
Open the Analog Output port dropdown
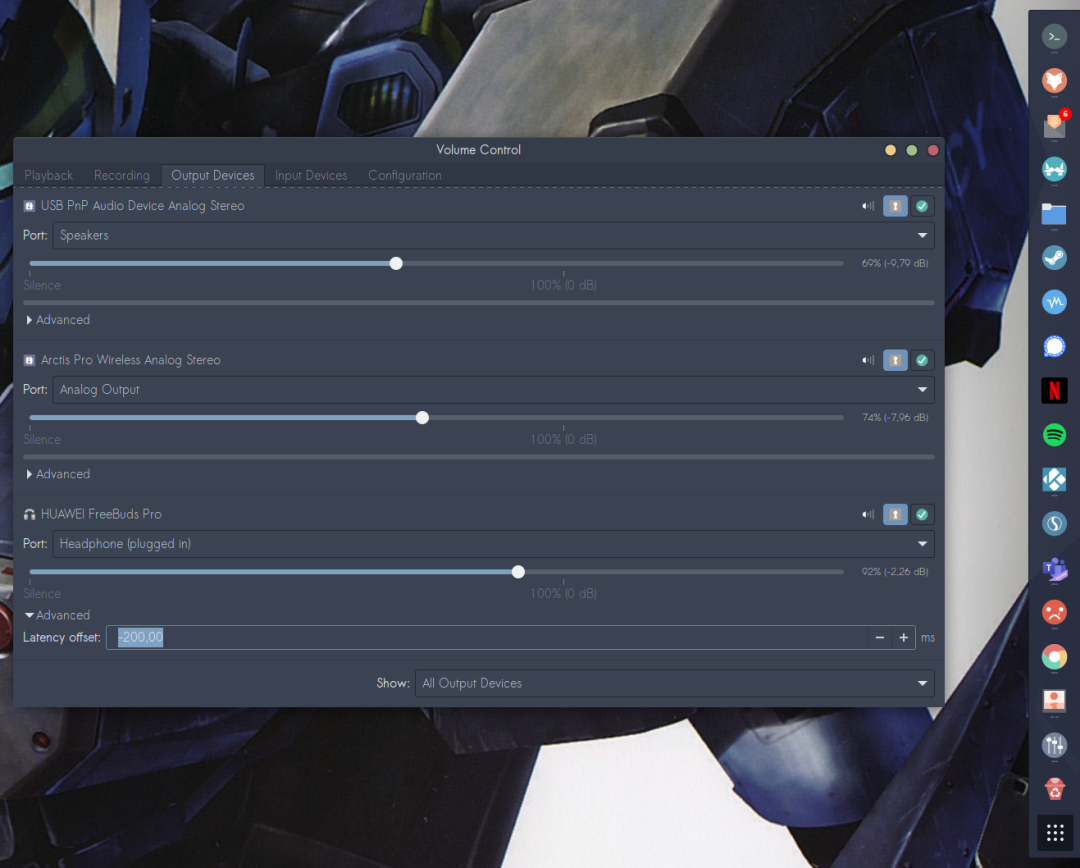[x=493, y=390]
